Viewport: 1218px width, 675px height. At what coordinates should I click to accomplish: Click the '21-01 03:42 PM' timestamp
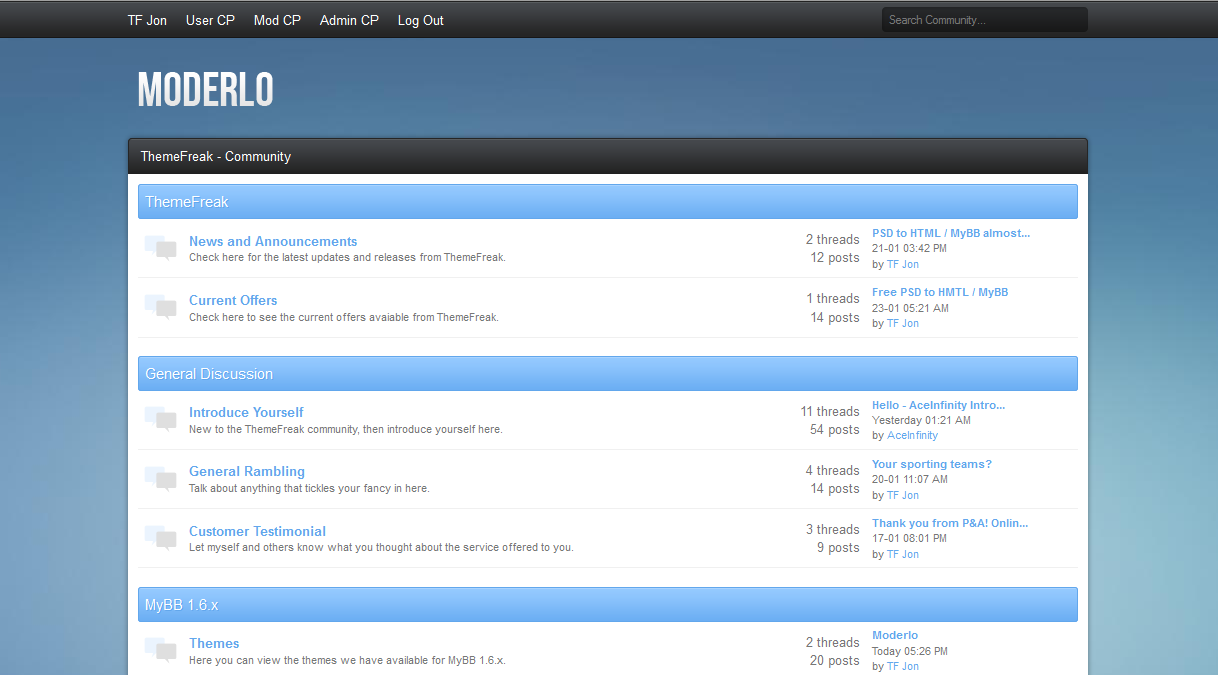point(909,248)
